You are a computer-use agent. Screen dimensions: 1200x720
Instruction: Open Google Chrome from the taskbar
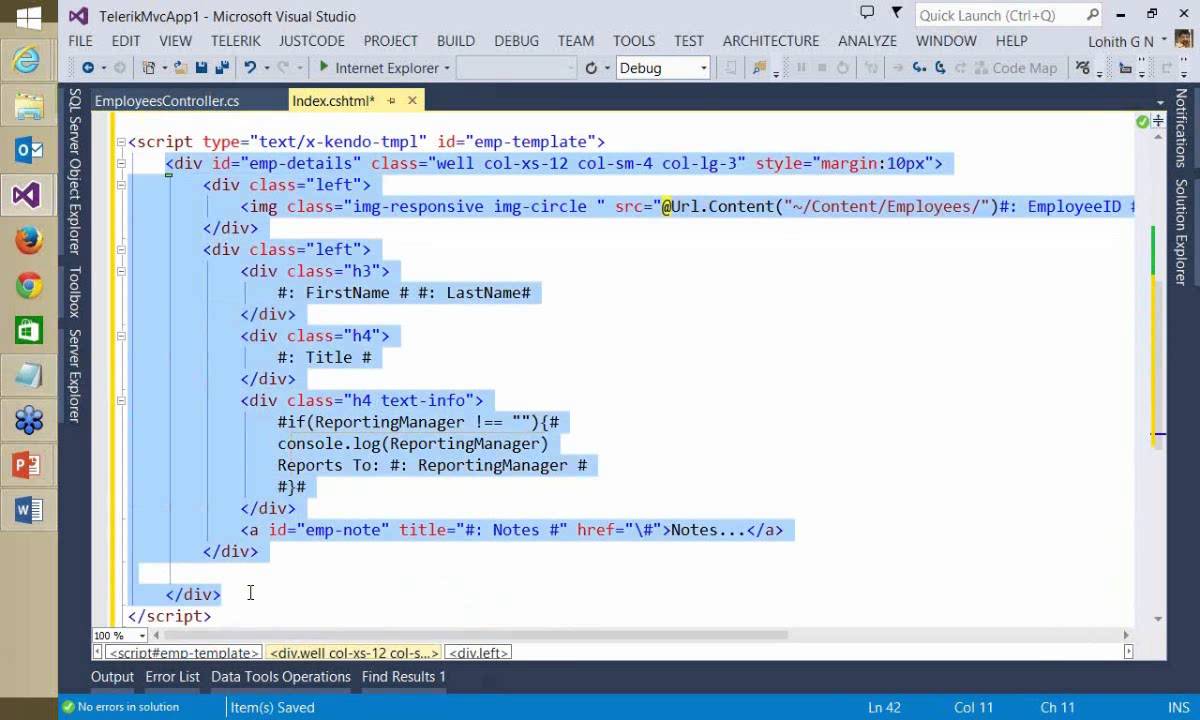pos(27,286)
